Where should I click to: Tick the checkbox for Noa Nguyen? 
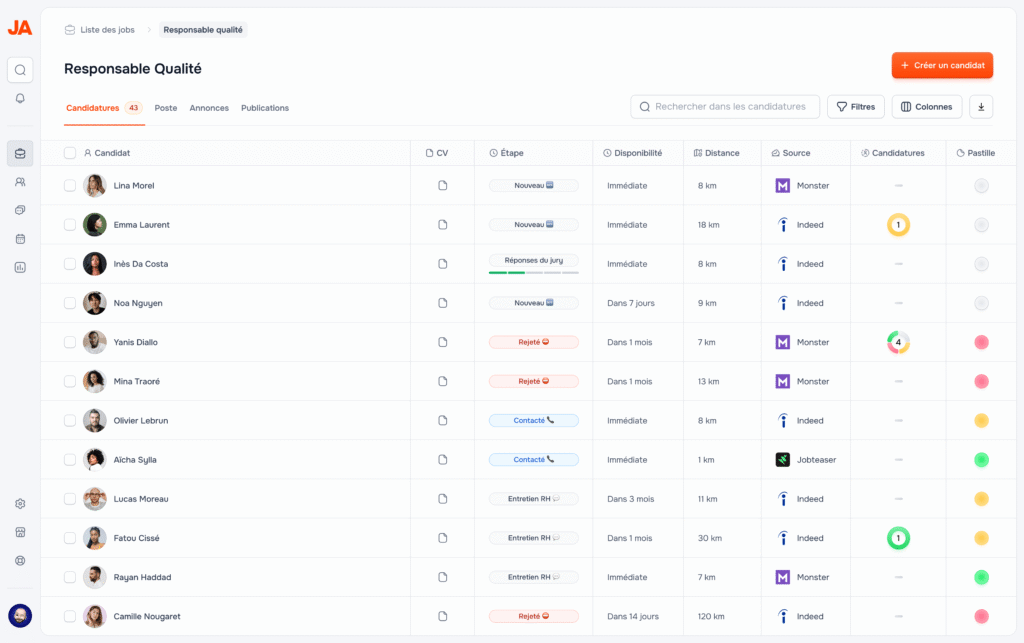click(70, 303)
